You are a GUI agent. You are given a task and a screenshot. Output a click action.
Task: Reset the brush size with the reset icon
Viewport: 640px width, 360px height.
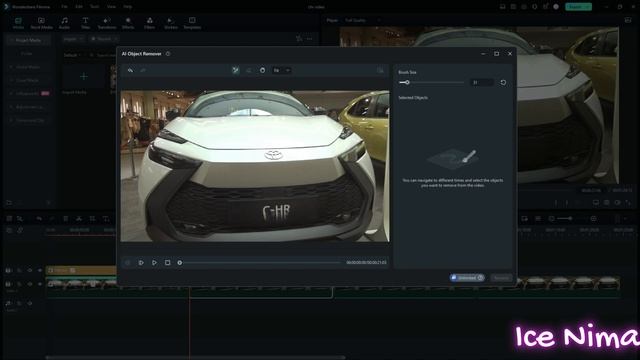coord(503,82)
